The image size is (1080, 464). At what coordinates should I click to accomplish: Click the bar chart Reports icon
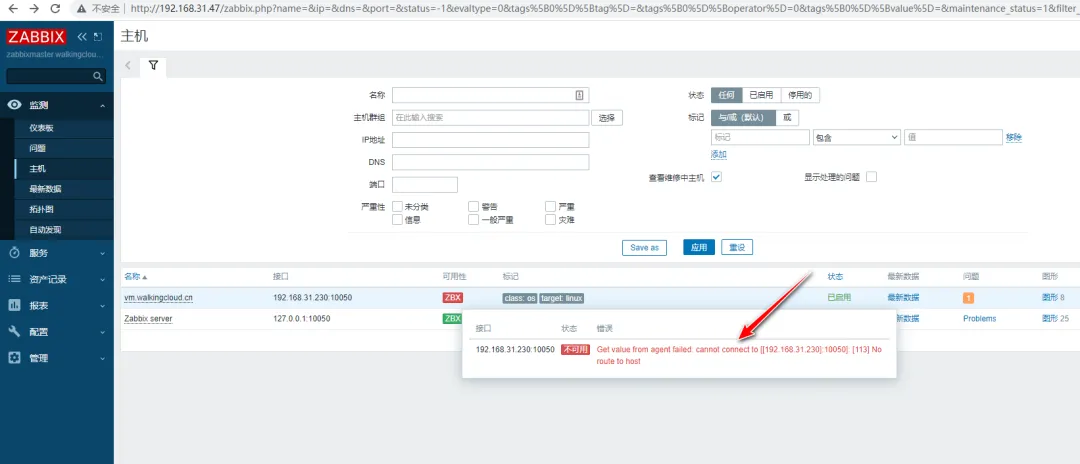(14, 305)
